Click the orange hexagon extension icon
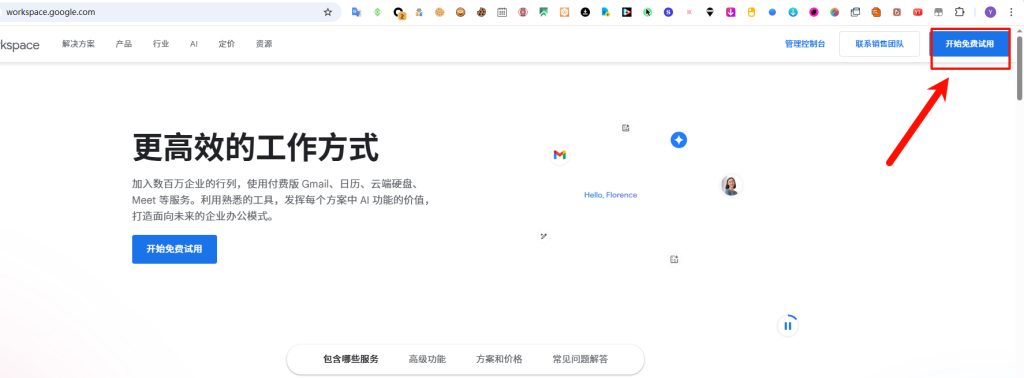This screenshot has width=1024, height=378. (x=876, y=12)
